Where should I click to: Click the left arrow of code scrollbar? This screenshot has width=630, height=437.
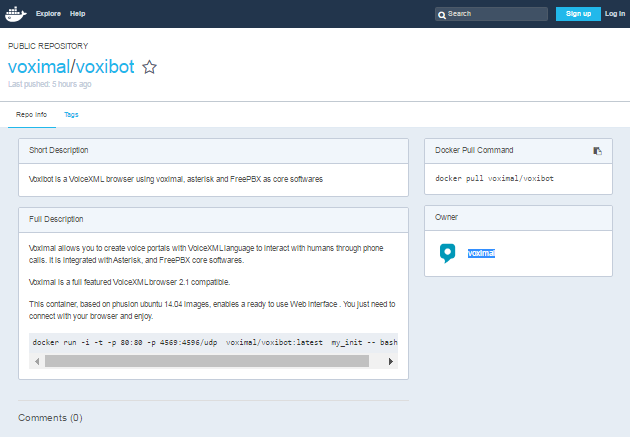(x=37, y=361)
